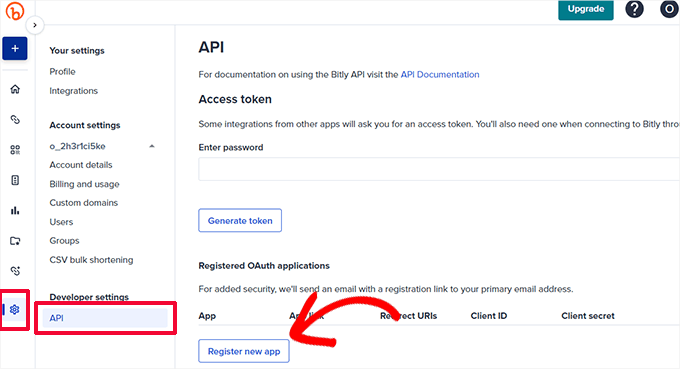680x369 pixels.
Task: Click the App column header
Action: coord(207,316)
